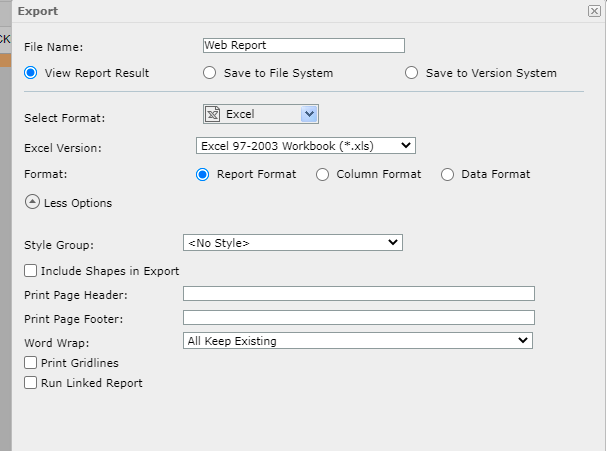
Task: Open the Word Wrap dropdown
Action: pos(358,341)
